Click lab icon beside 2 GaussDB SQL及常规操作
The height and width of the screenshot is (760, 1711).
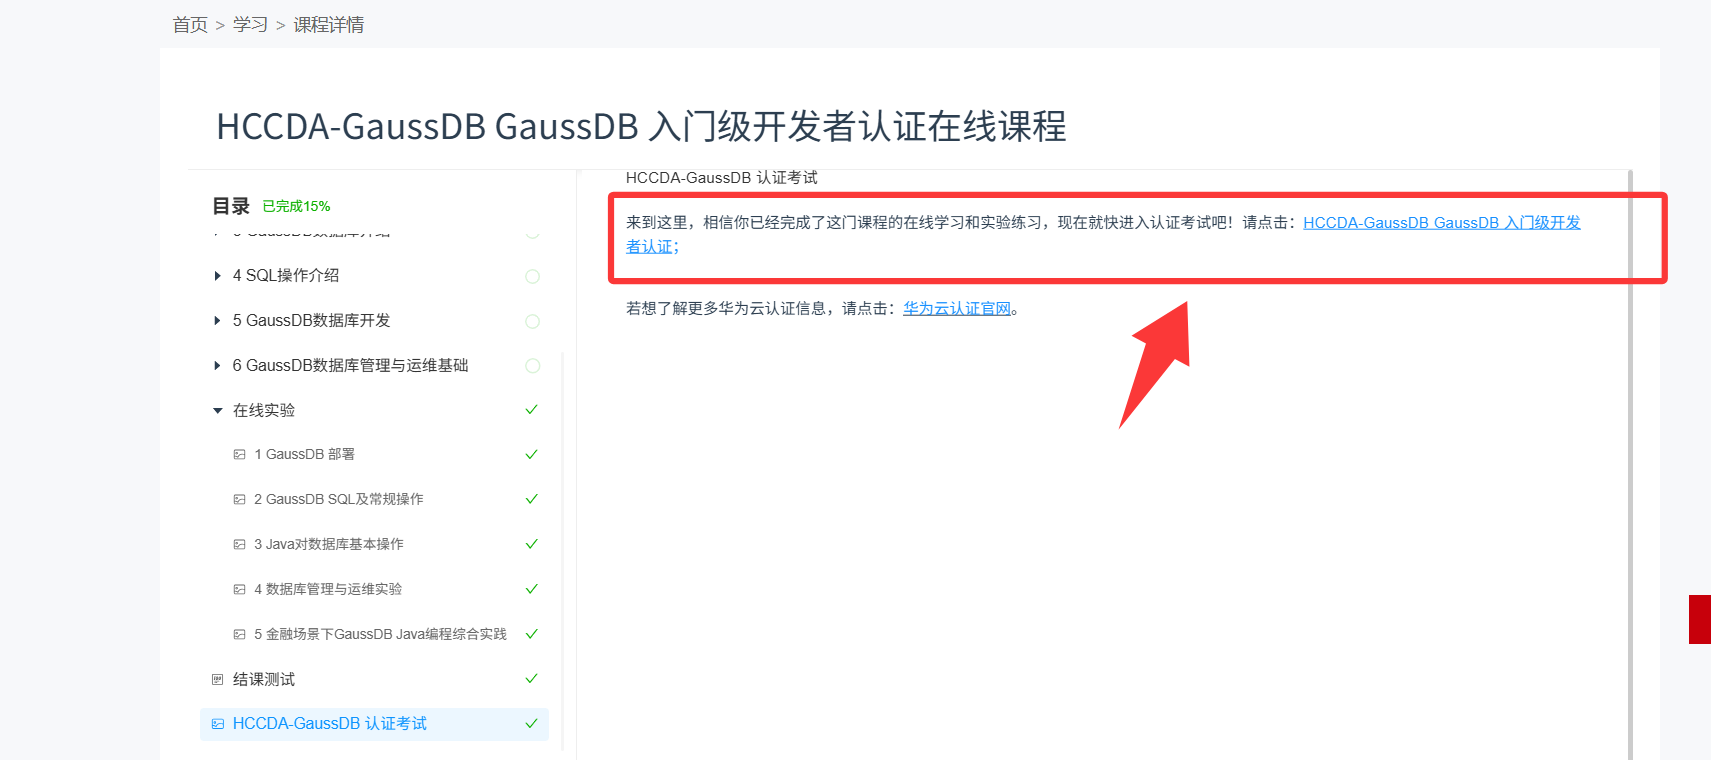pyautogui.click(x=239, y=500)
